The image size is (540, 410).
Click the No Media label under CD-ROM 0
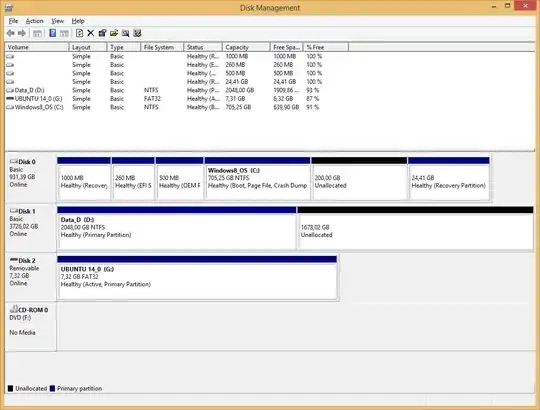[x=22, y=333]
